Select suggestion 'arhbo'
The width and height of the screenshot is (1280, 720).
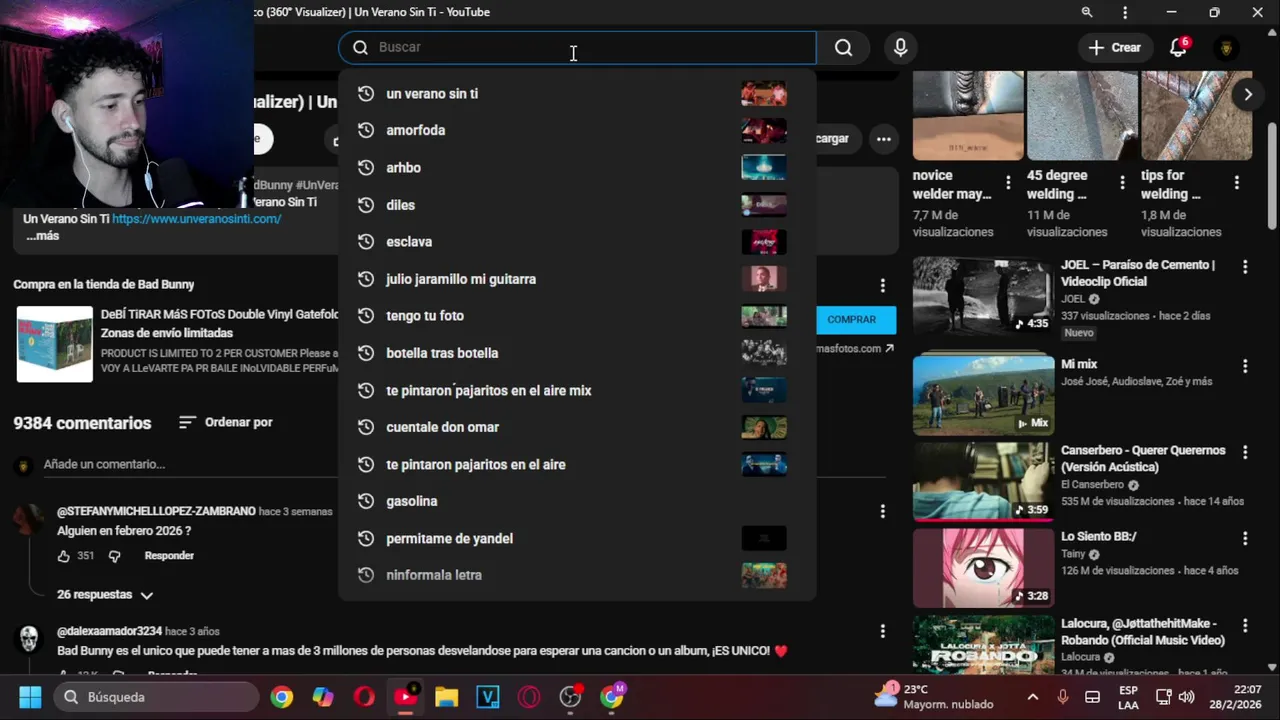(x=577, y=168)
